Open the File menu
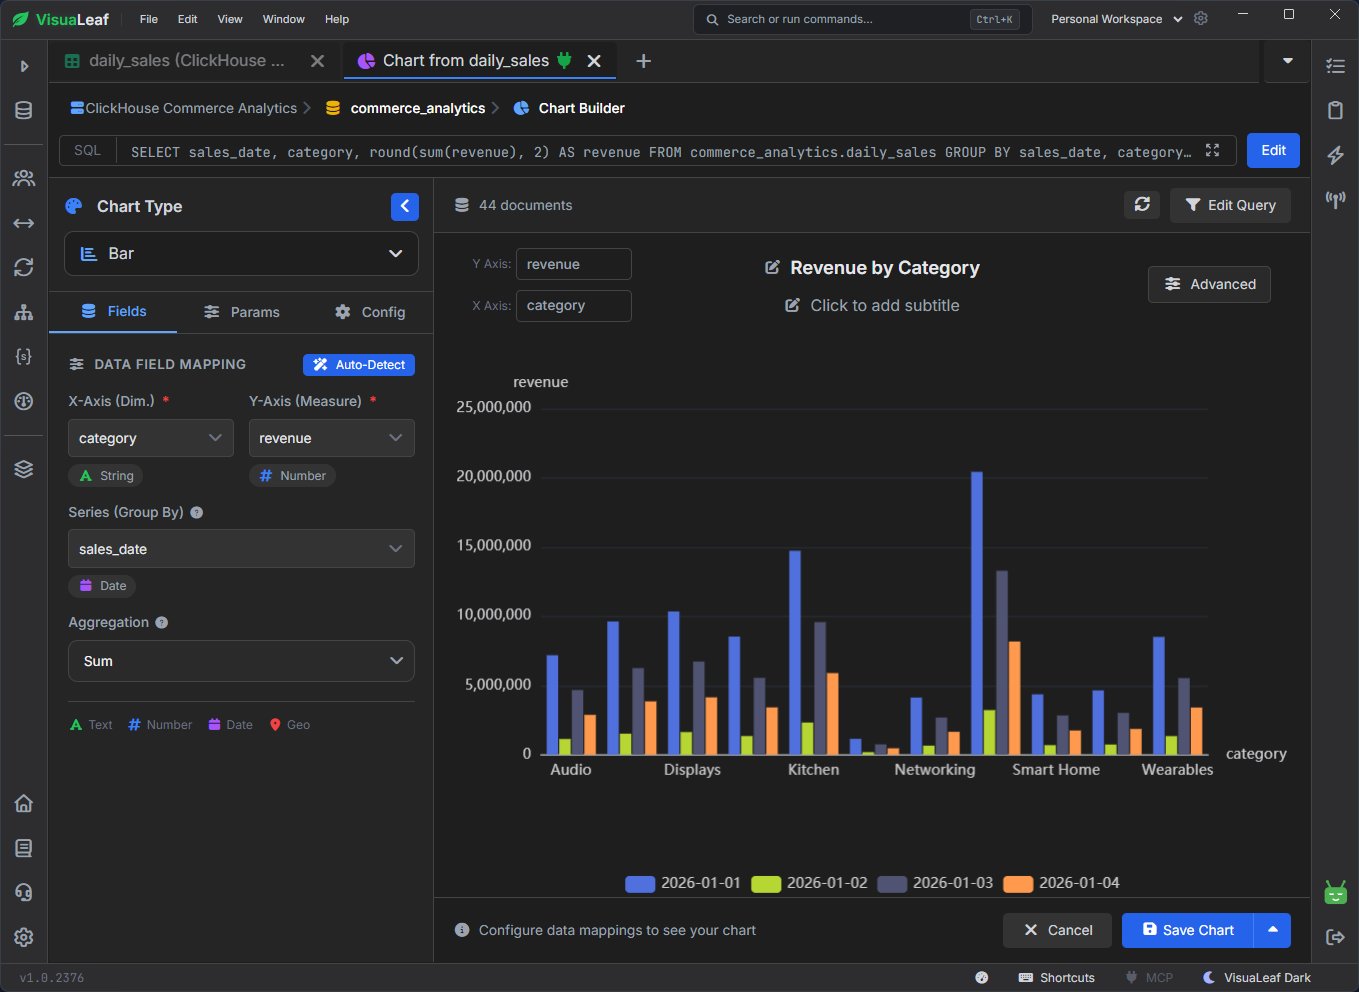Image resolution: width=1359 pixels, height=992 pixels. (x=149, y=19)
